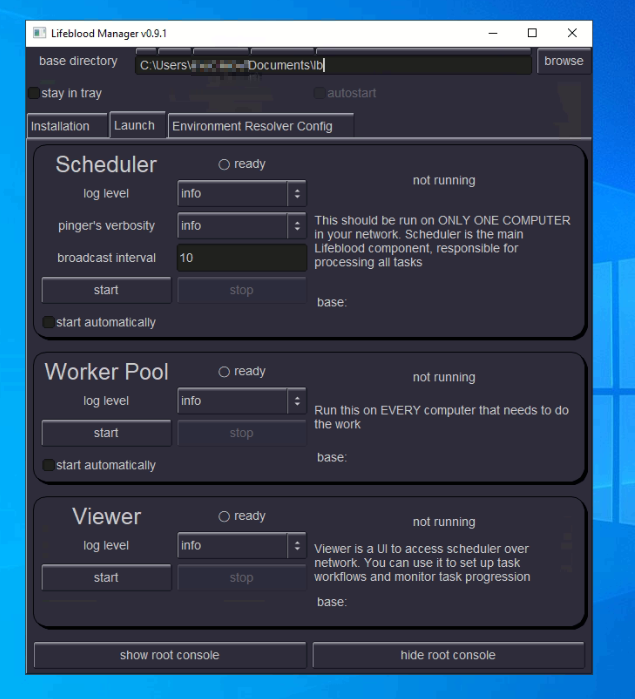Click the Viewer log level arrows
Screen dimensions: 635x699
tap(297, 546)
